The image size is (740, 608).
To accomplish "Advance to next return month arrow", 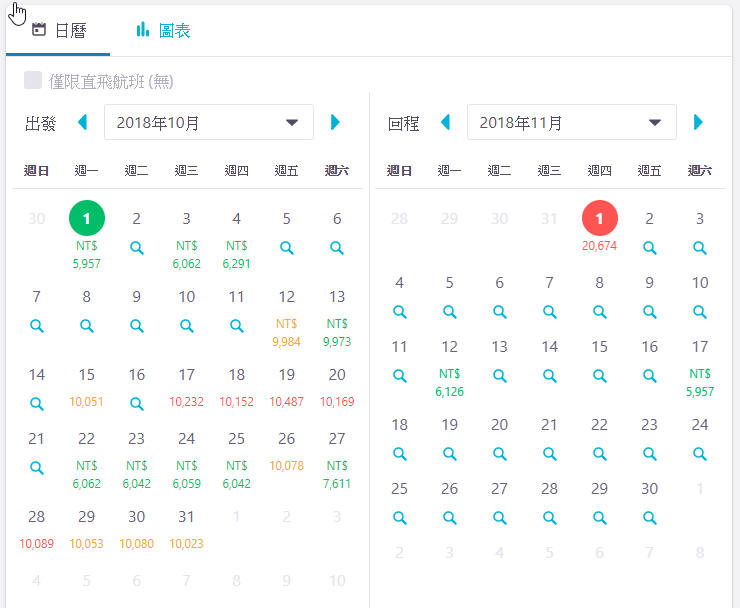I will click(698, 122).
